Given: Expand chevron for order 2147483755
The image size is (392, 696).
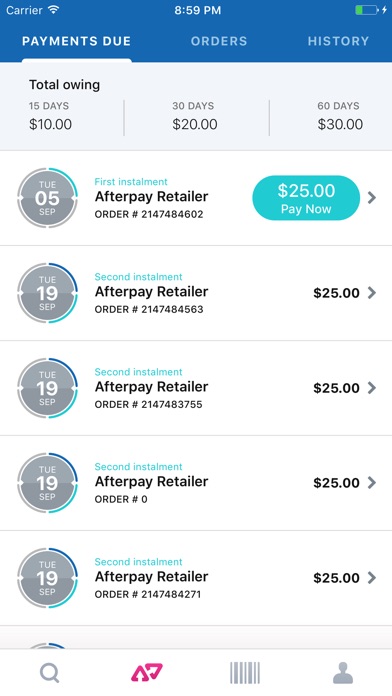Looking at the screenshot, I should coord(372,388).
